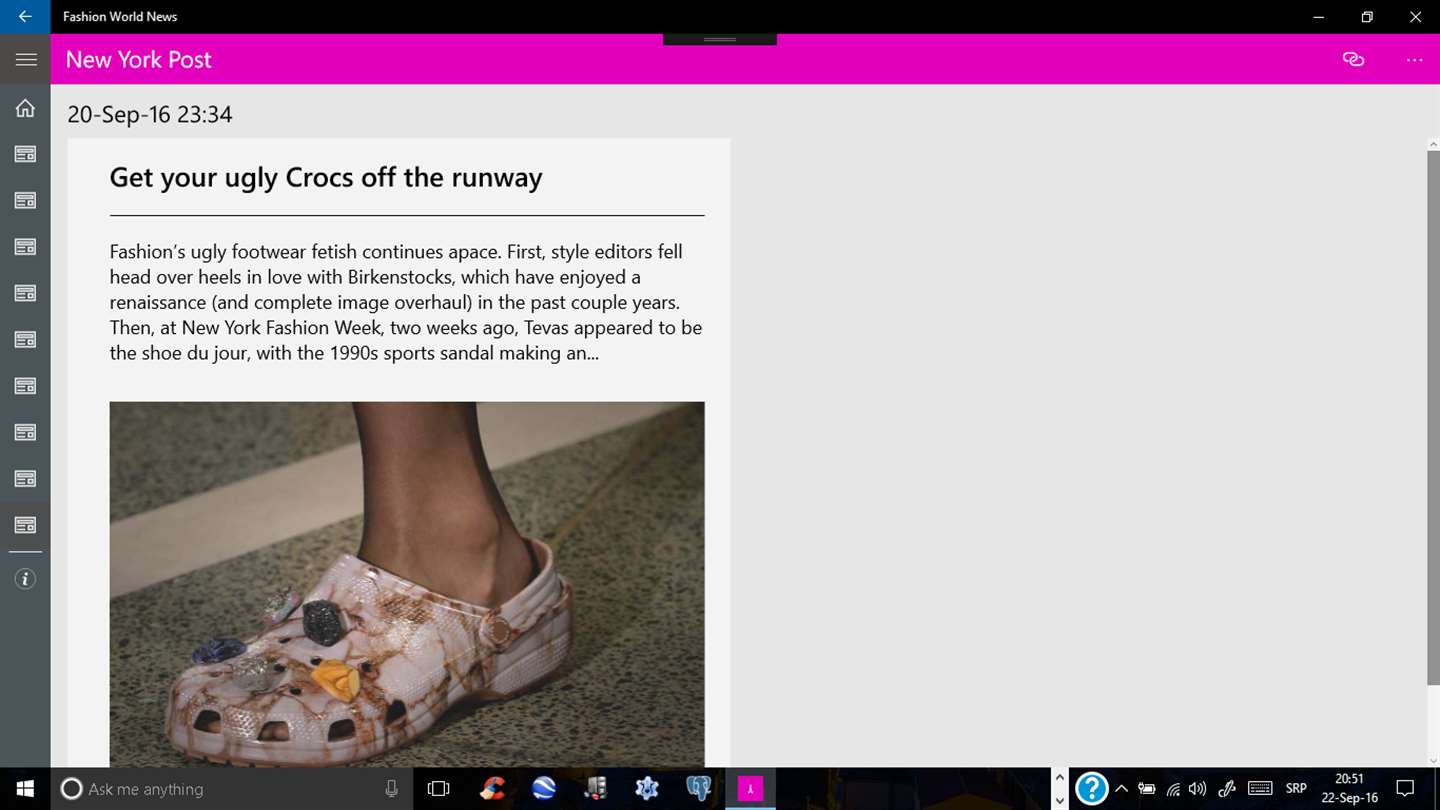
Task: Open pgAdmin elephant icon in taskbar
Action: (x=698, y=789)
